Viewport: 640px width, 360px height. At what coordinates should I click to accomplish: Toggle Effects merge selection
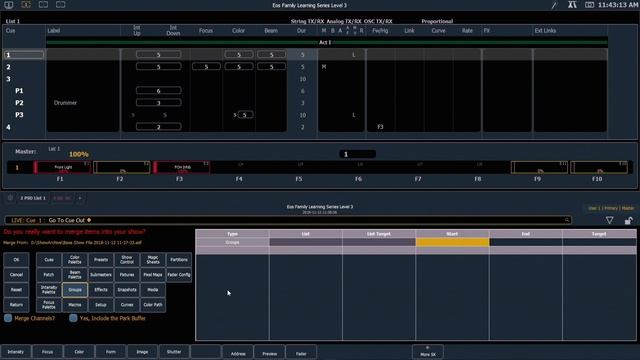[101, 290]
